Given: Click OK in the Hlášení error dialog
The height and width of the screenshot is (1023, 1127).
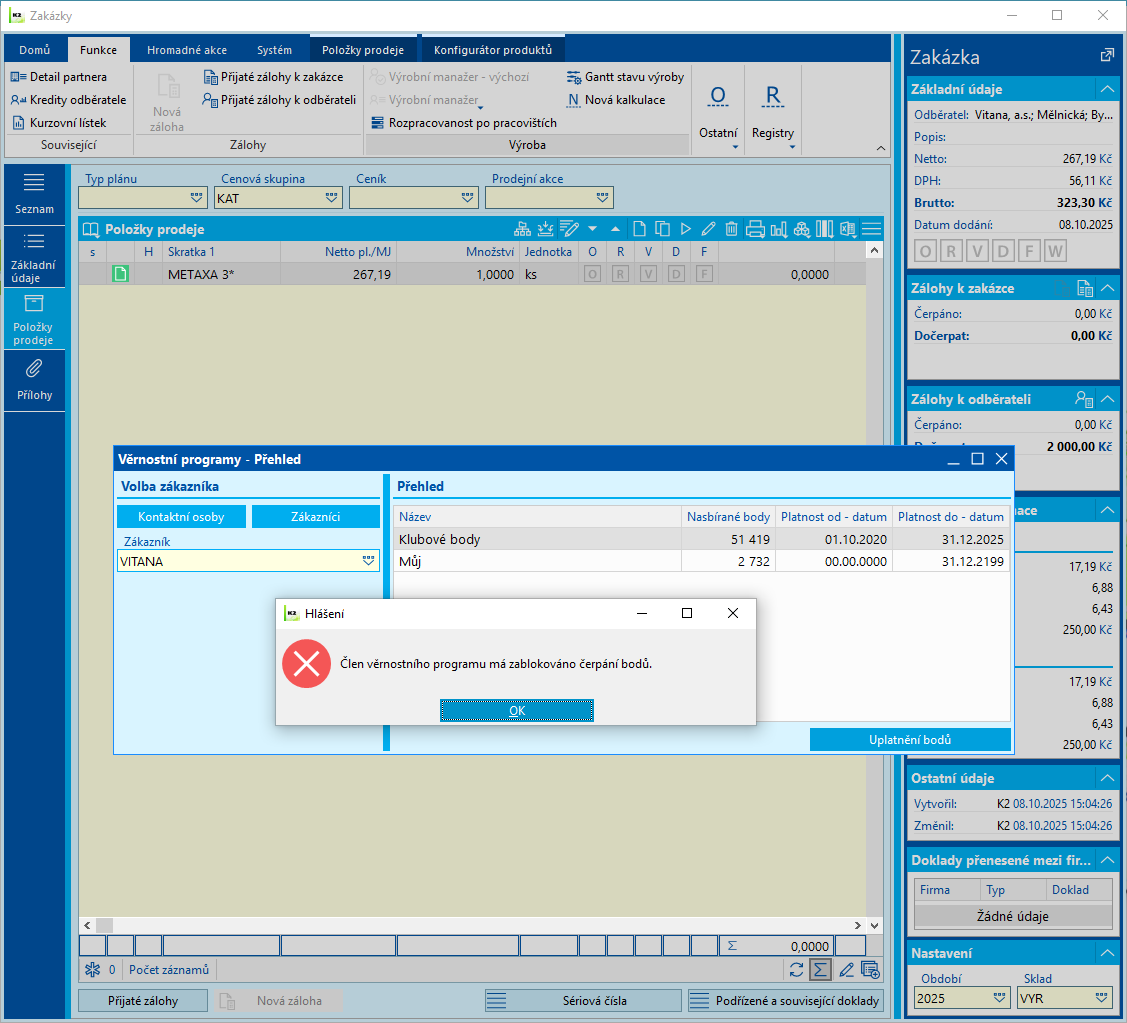Looking at the screenshot, I should 516,710.
